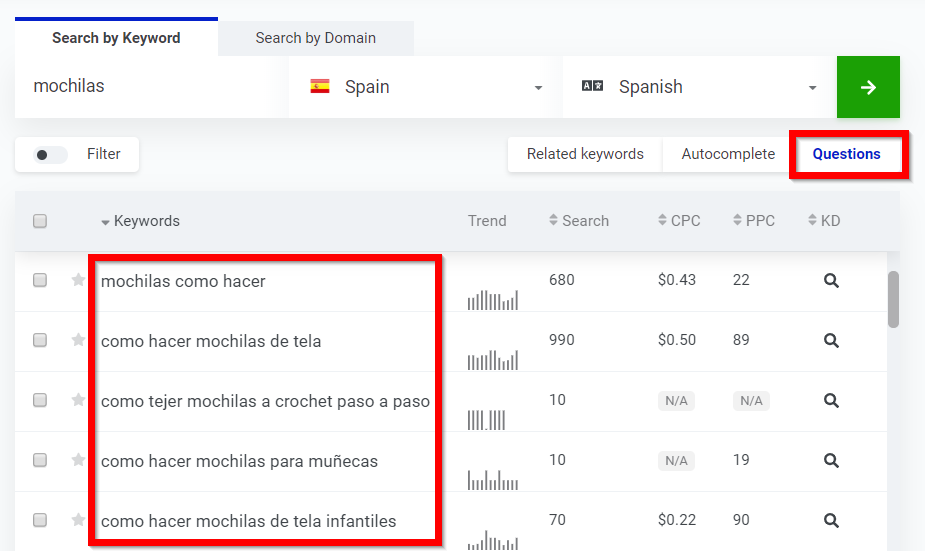Select checkbox for 'como hacer mochilas de tela'
This screenshot has width=925, height=551.
coord(40,341)
